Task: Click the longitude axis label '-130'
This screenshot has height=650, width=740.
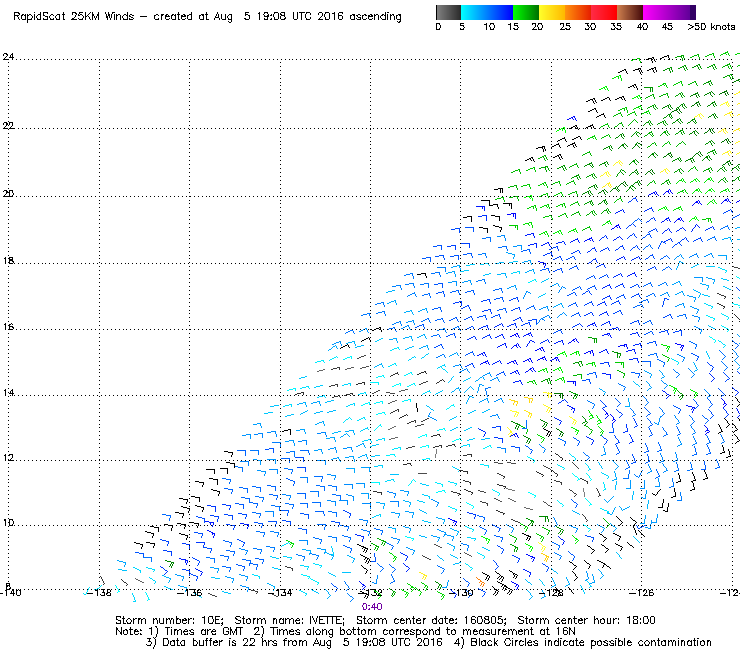Action: pyautogui.click(x=461, y=593)
